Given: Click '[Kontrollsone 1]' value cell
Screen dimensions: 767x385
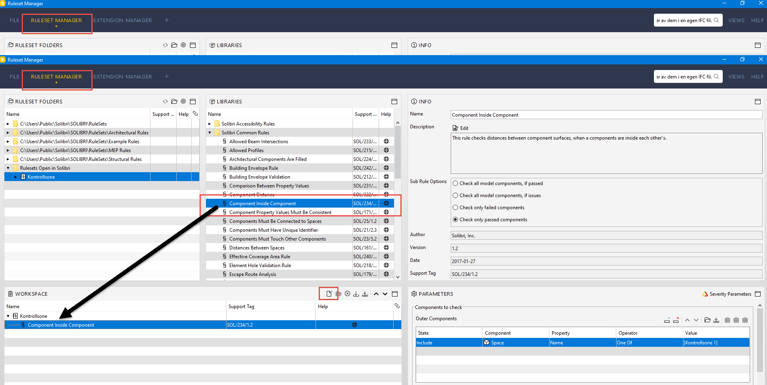Looking at the screenshot, I should coord(700,343).
